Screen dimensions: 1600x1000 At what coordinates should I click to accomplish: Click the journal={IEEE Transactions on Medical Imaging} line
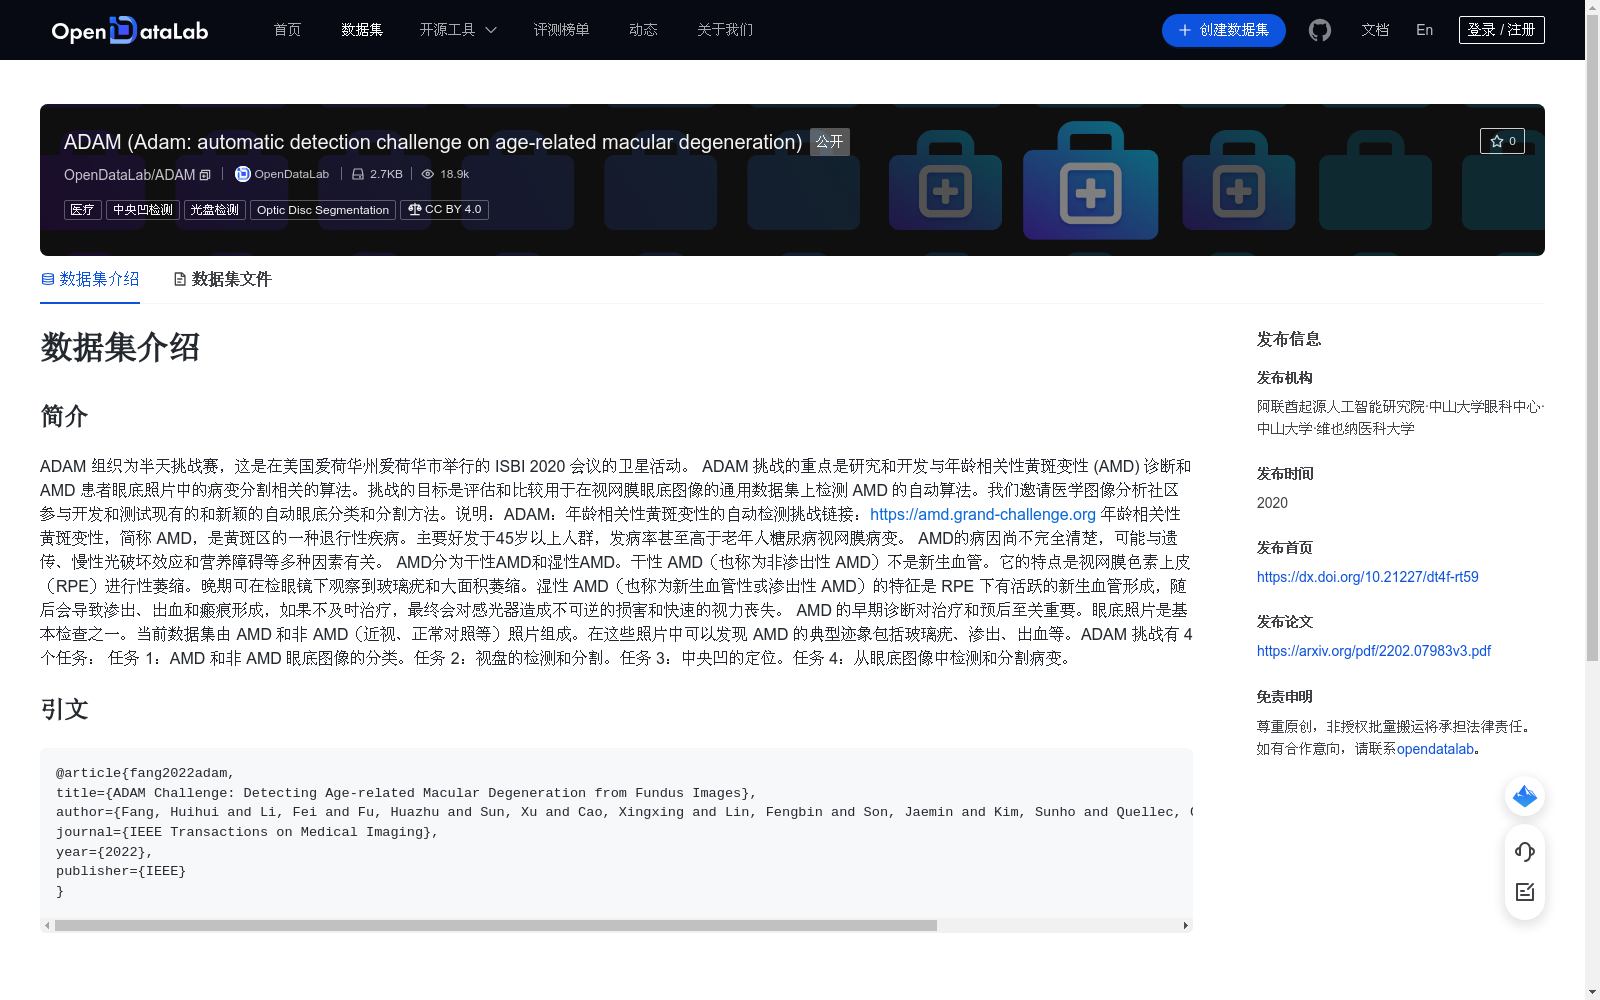tap(247, 832)
